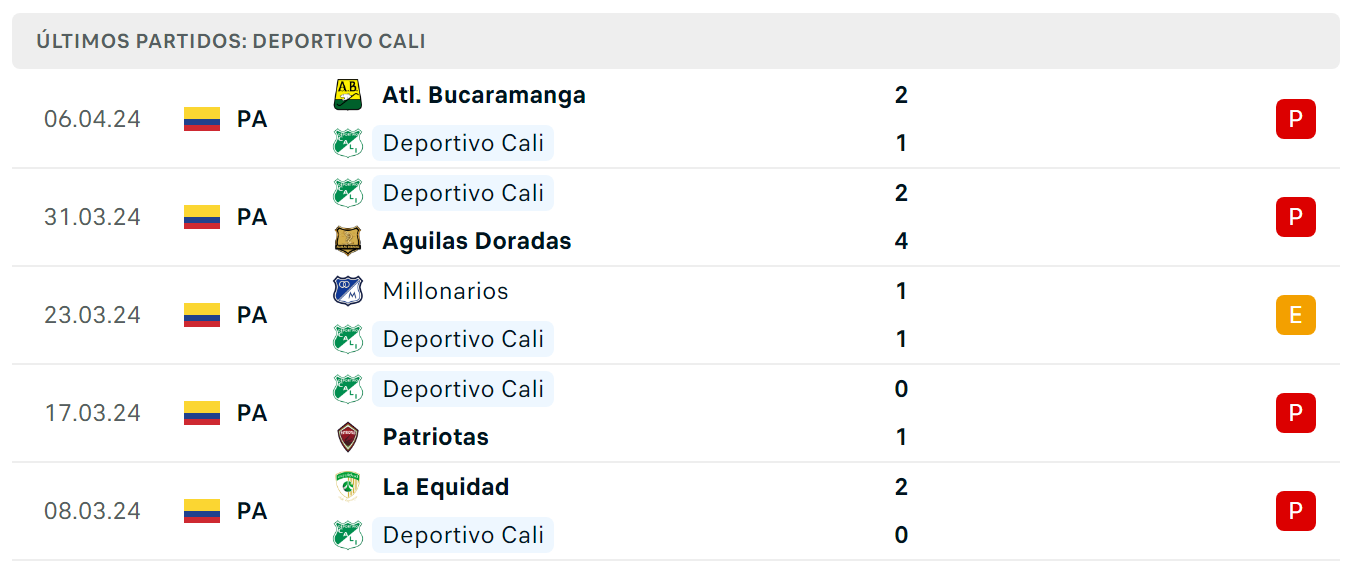1353x572 pixels.
Task: Click the Deportivo Cali crest in the 06.04.24 match
Action: (x=347, y=143)
